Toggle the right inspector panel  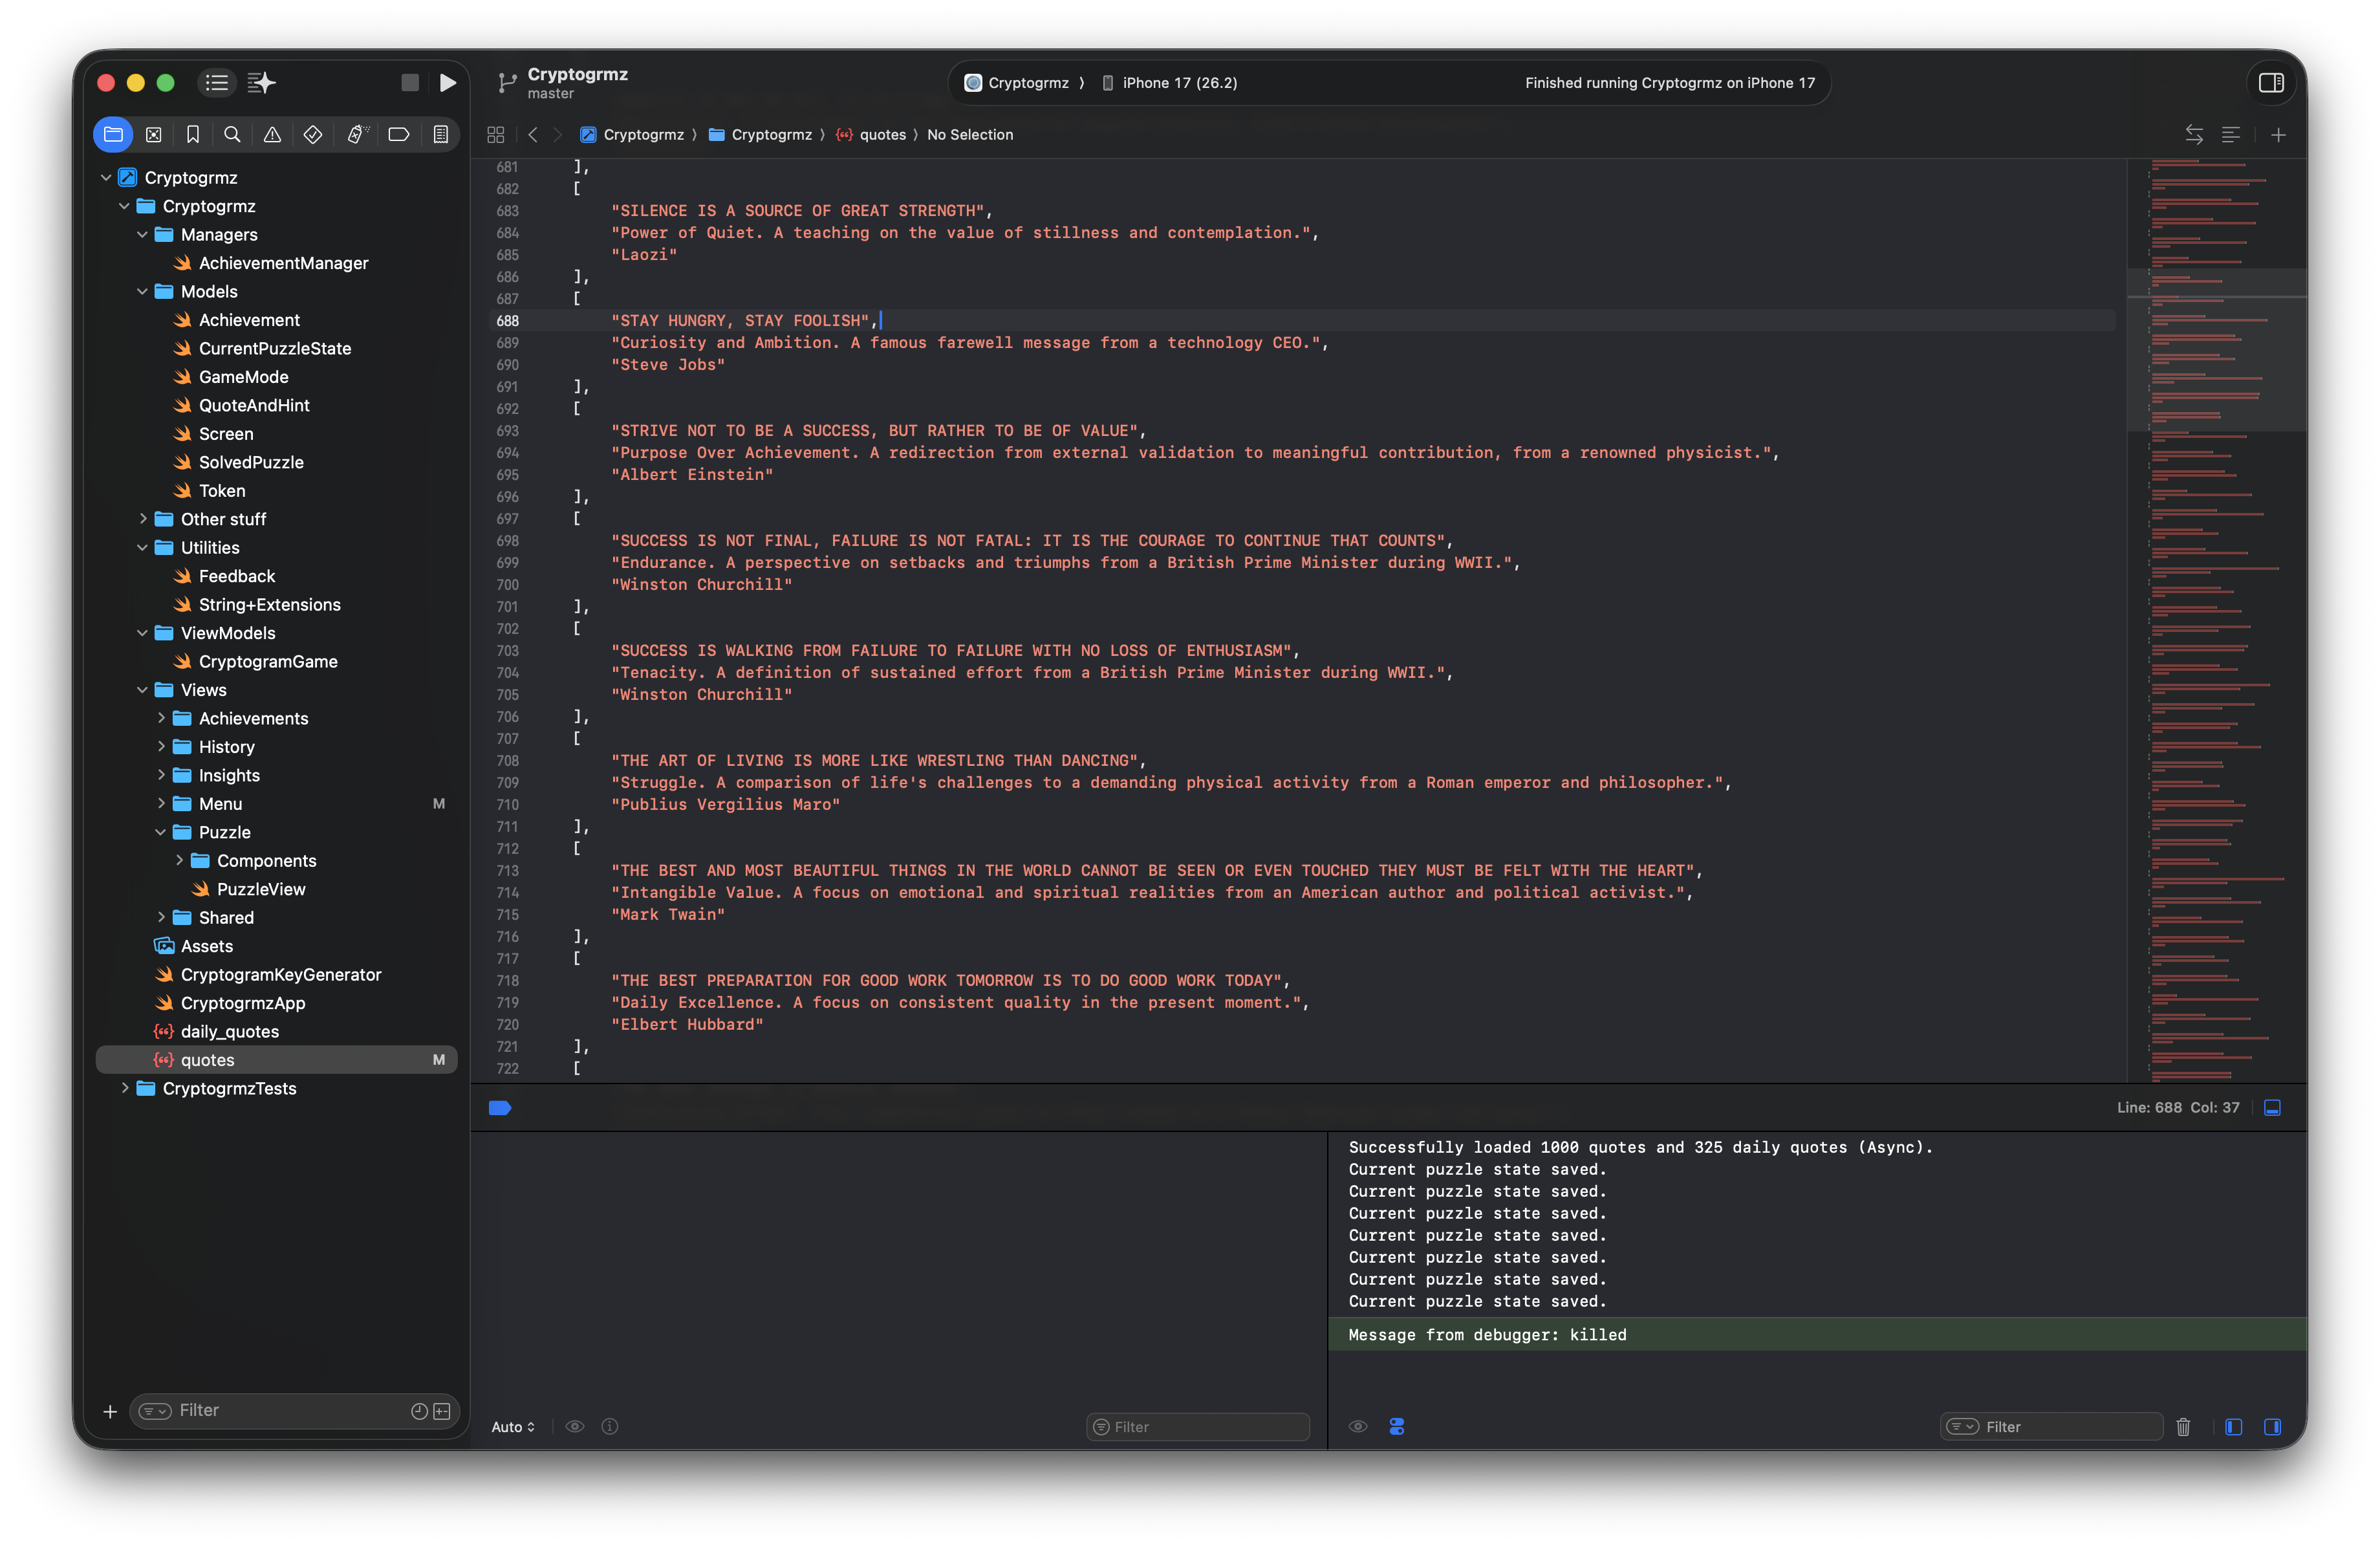pos(2271,83)
